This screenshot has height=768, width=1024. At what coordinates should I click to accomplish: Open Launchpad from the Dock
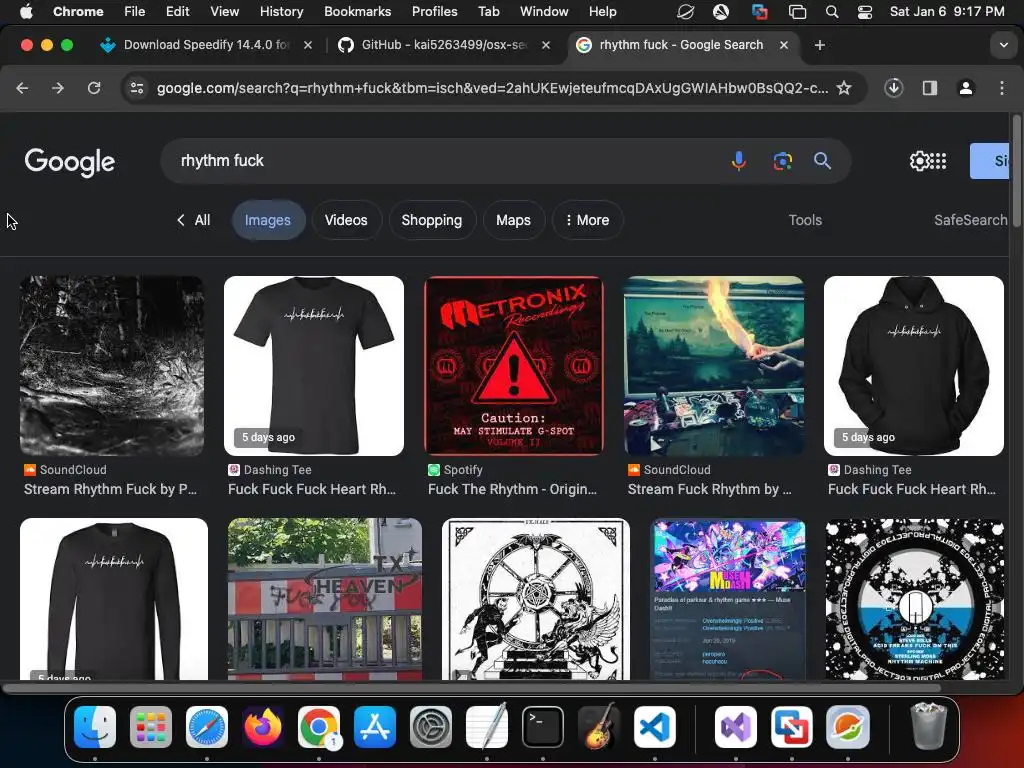[151, 727]
